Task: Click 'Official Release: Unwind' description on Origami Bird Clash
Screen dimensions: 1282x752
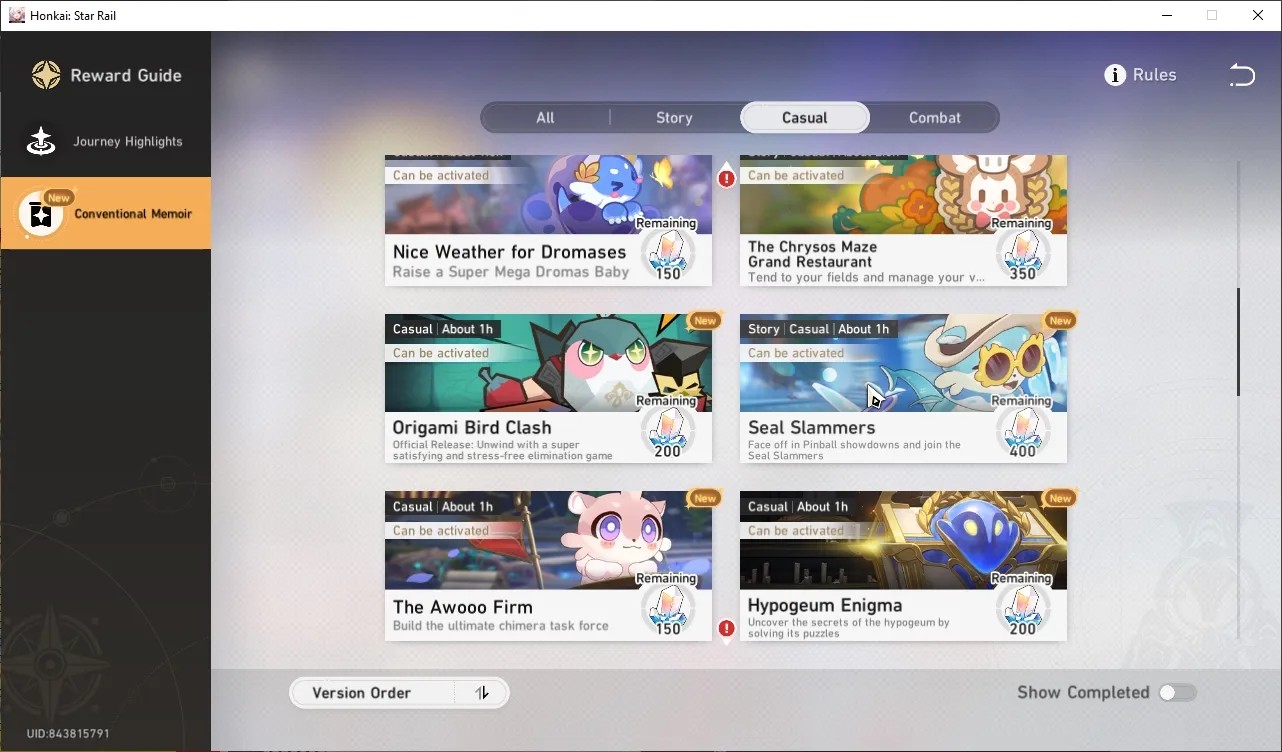Action: (503, 450)
